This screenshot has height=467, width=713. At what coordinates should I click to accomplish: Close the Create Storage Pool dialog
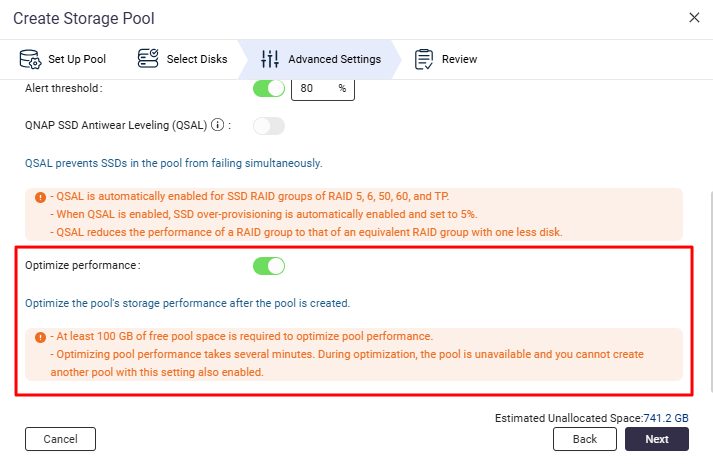click(695, 17)
